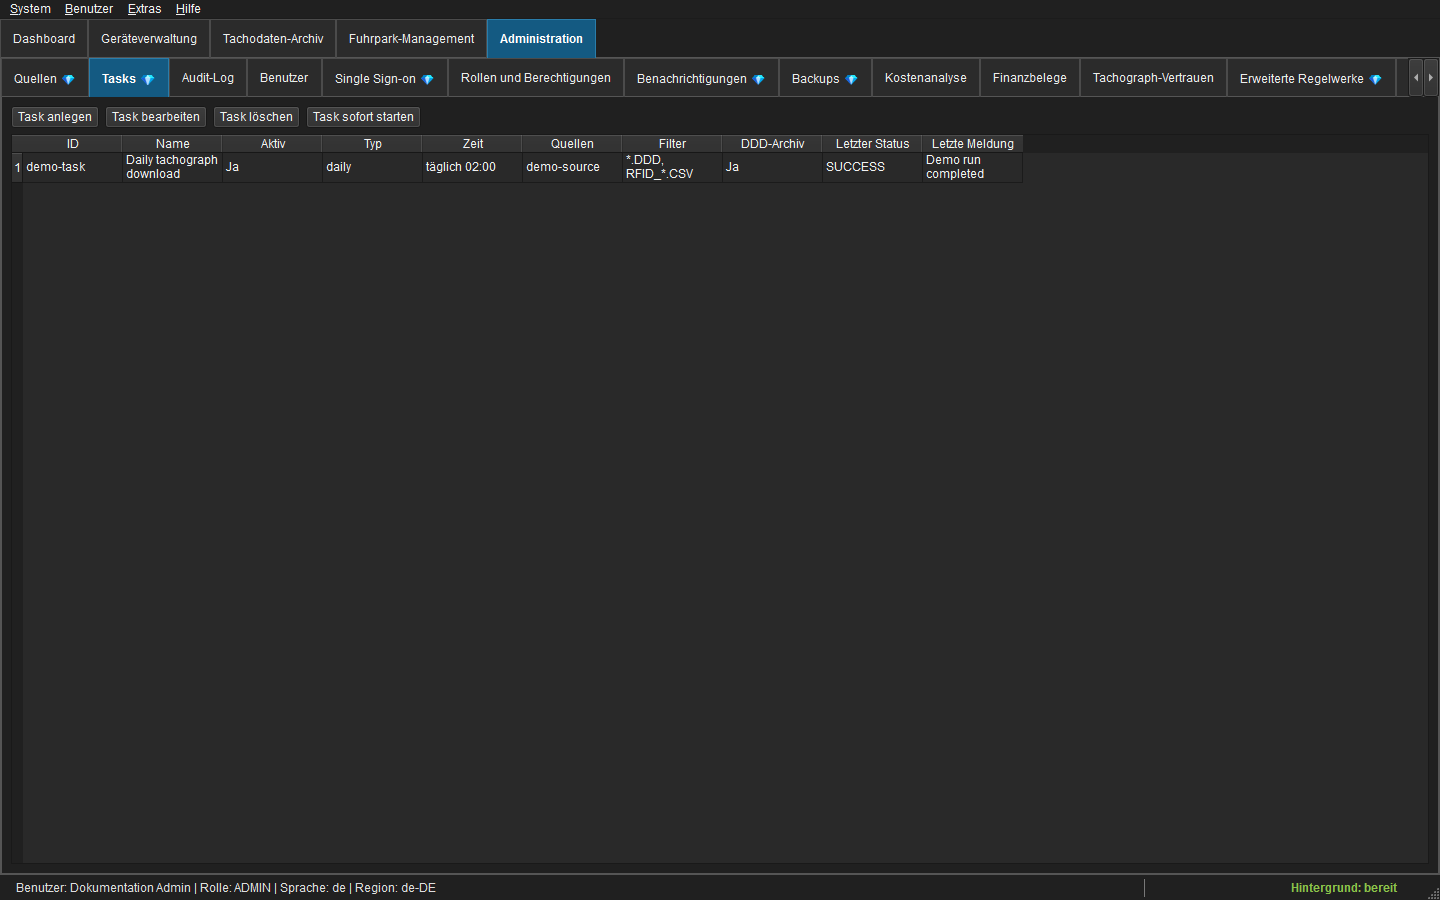Viewport: 1440px width, 900px height.
Task: Open the Fuhrpark-Management tab
Action: [x=412, y=39]
